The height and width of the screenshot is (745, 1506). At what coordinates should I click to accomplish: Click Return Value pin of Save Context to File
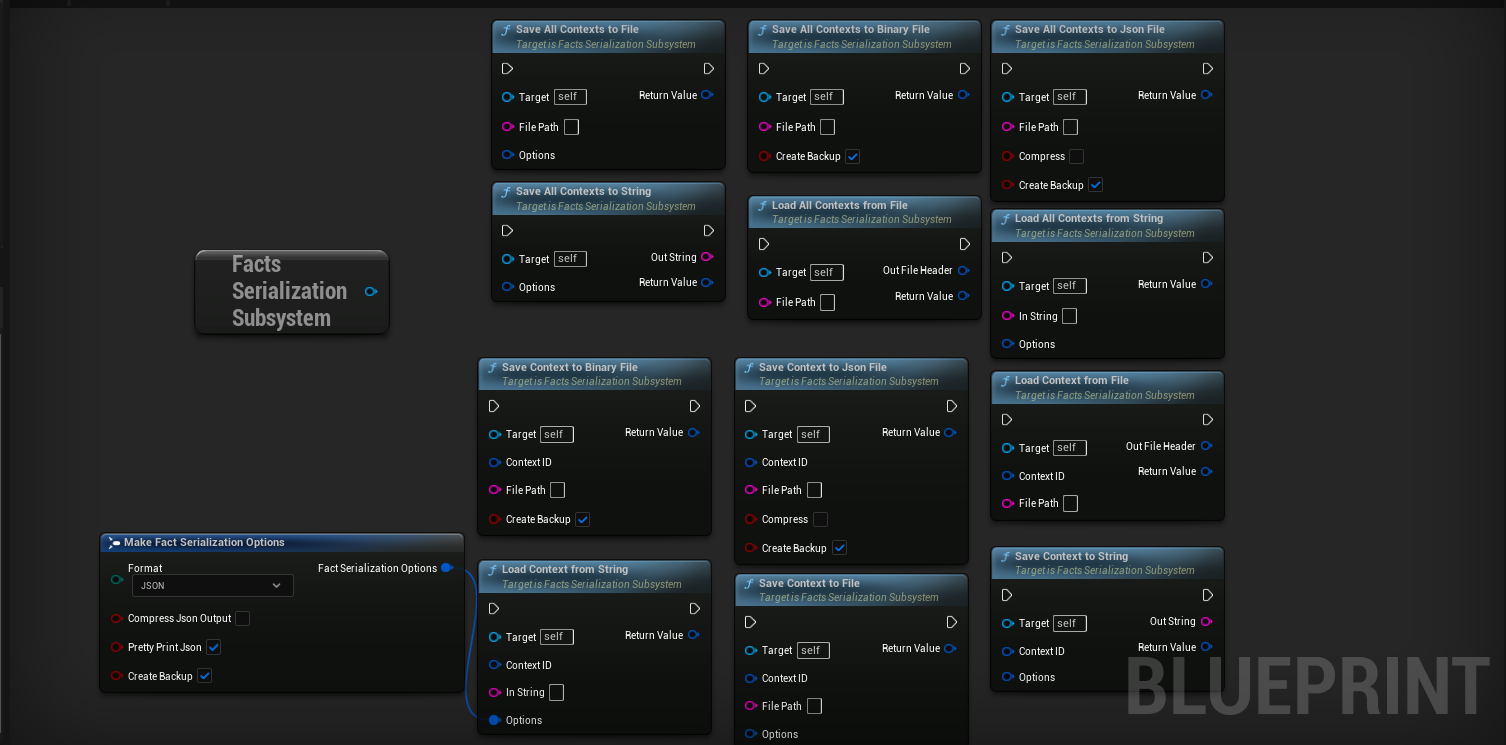tap(950, 648)
